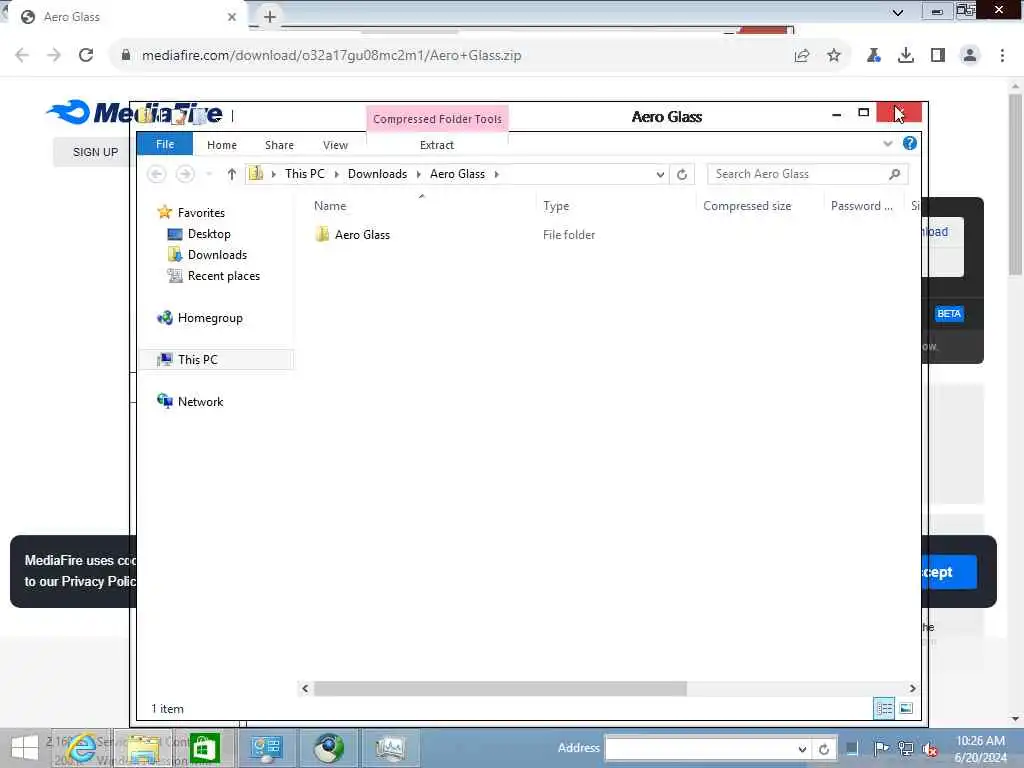Click the Compressed Folder Tools contextual tab
1024x768 pixels.
437,119
